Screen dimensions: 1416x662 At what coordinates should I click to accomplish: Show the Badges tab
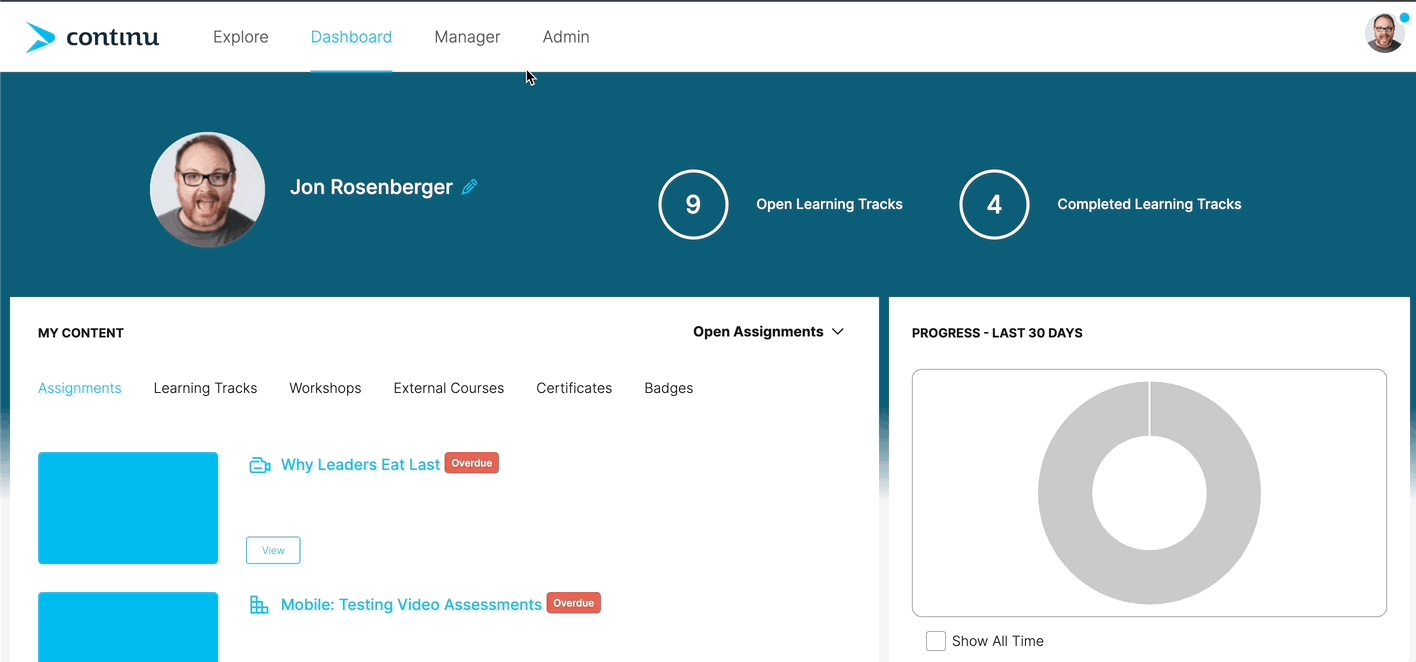669,388
